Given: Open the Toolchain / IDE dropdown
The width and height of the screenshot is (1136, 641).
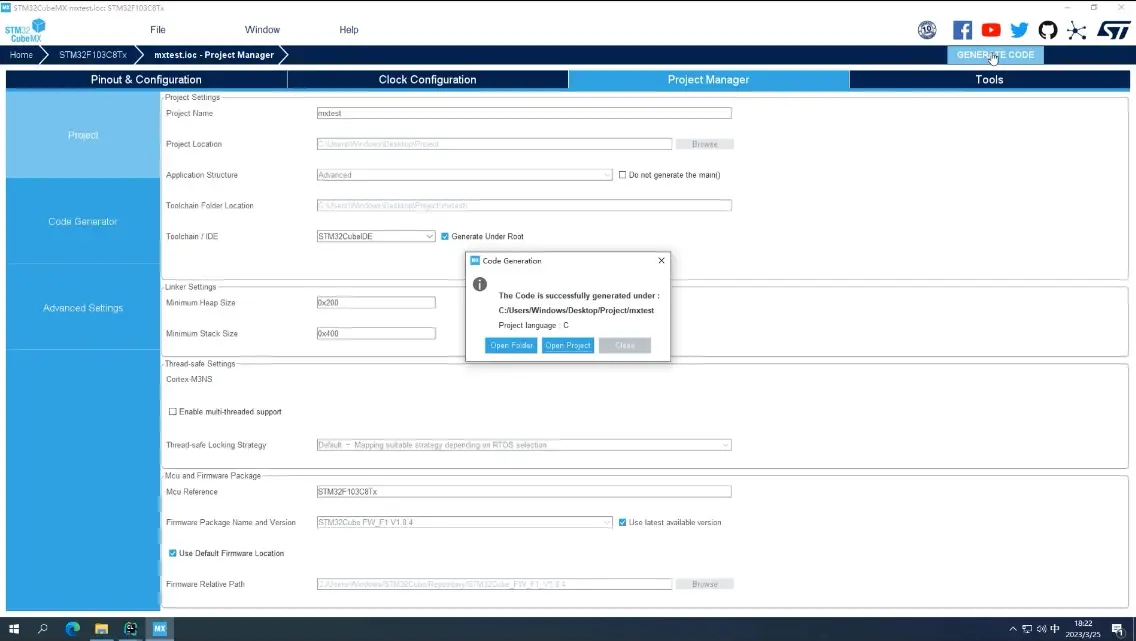Looking at the screenshot, I should (x=375, y=236).
